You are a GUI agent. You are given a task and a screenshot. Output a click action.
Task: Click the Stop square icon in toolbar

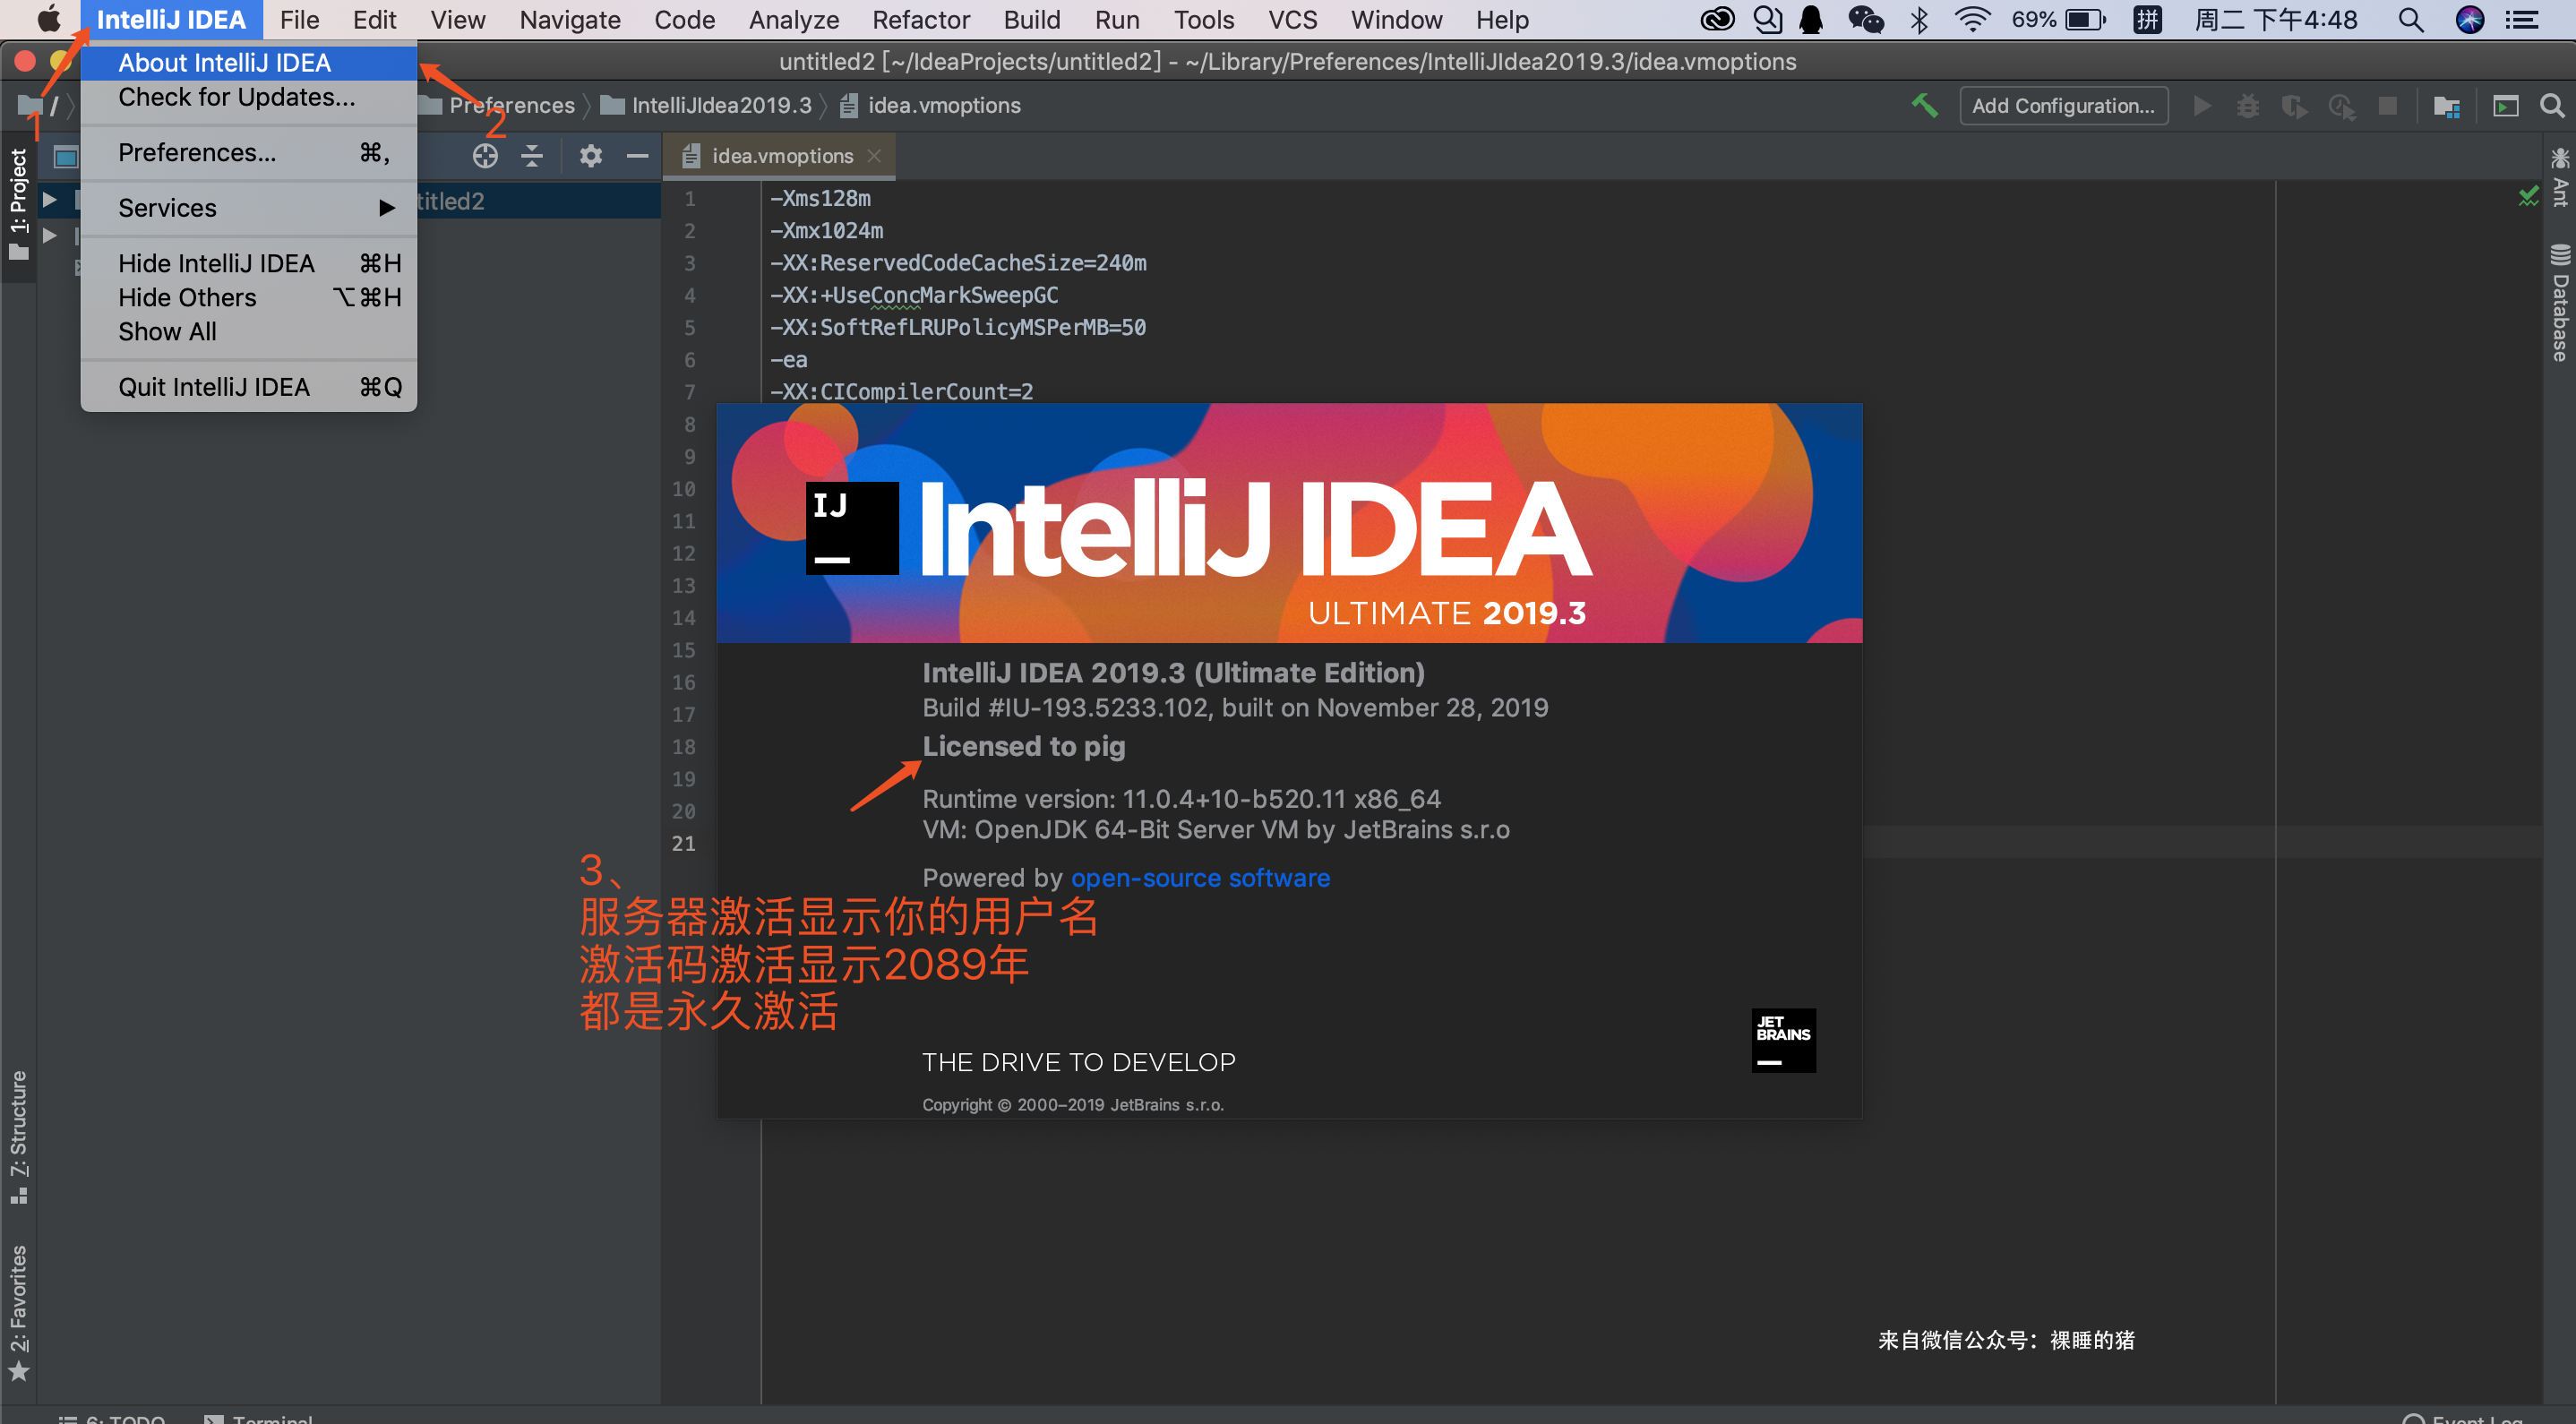tap(2388, 105)
